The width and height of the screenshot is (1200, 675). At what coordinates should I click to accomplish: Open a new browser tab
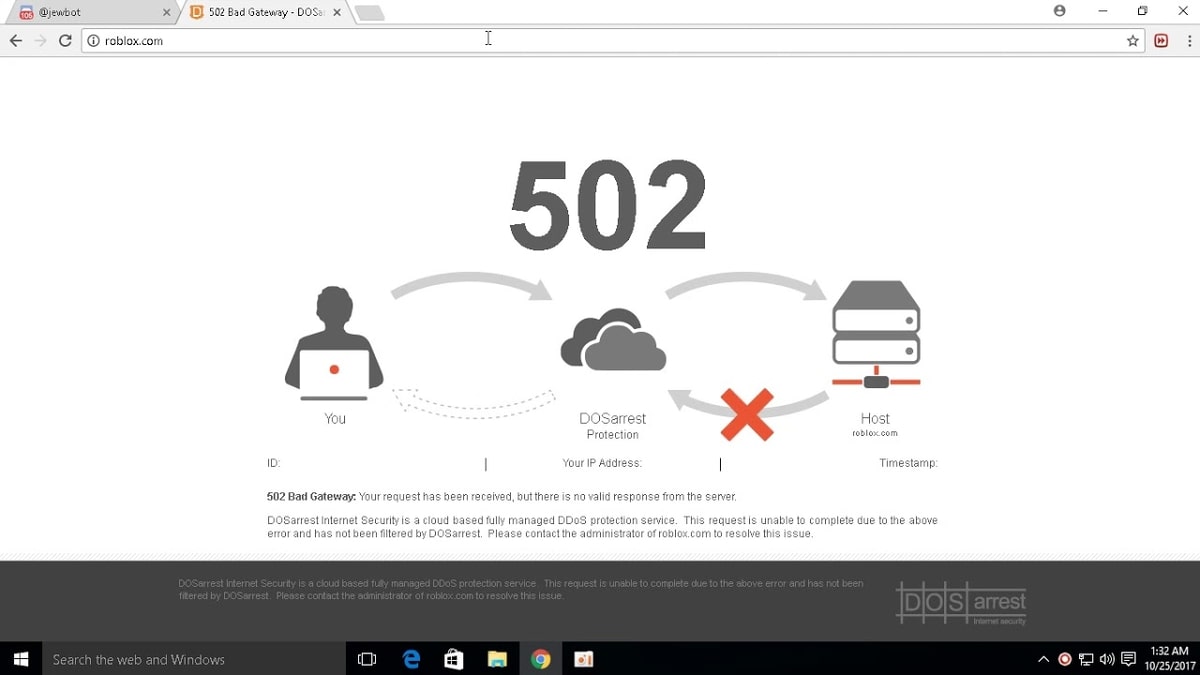[x=369, y=13]
